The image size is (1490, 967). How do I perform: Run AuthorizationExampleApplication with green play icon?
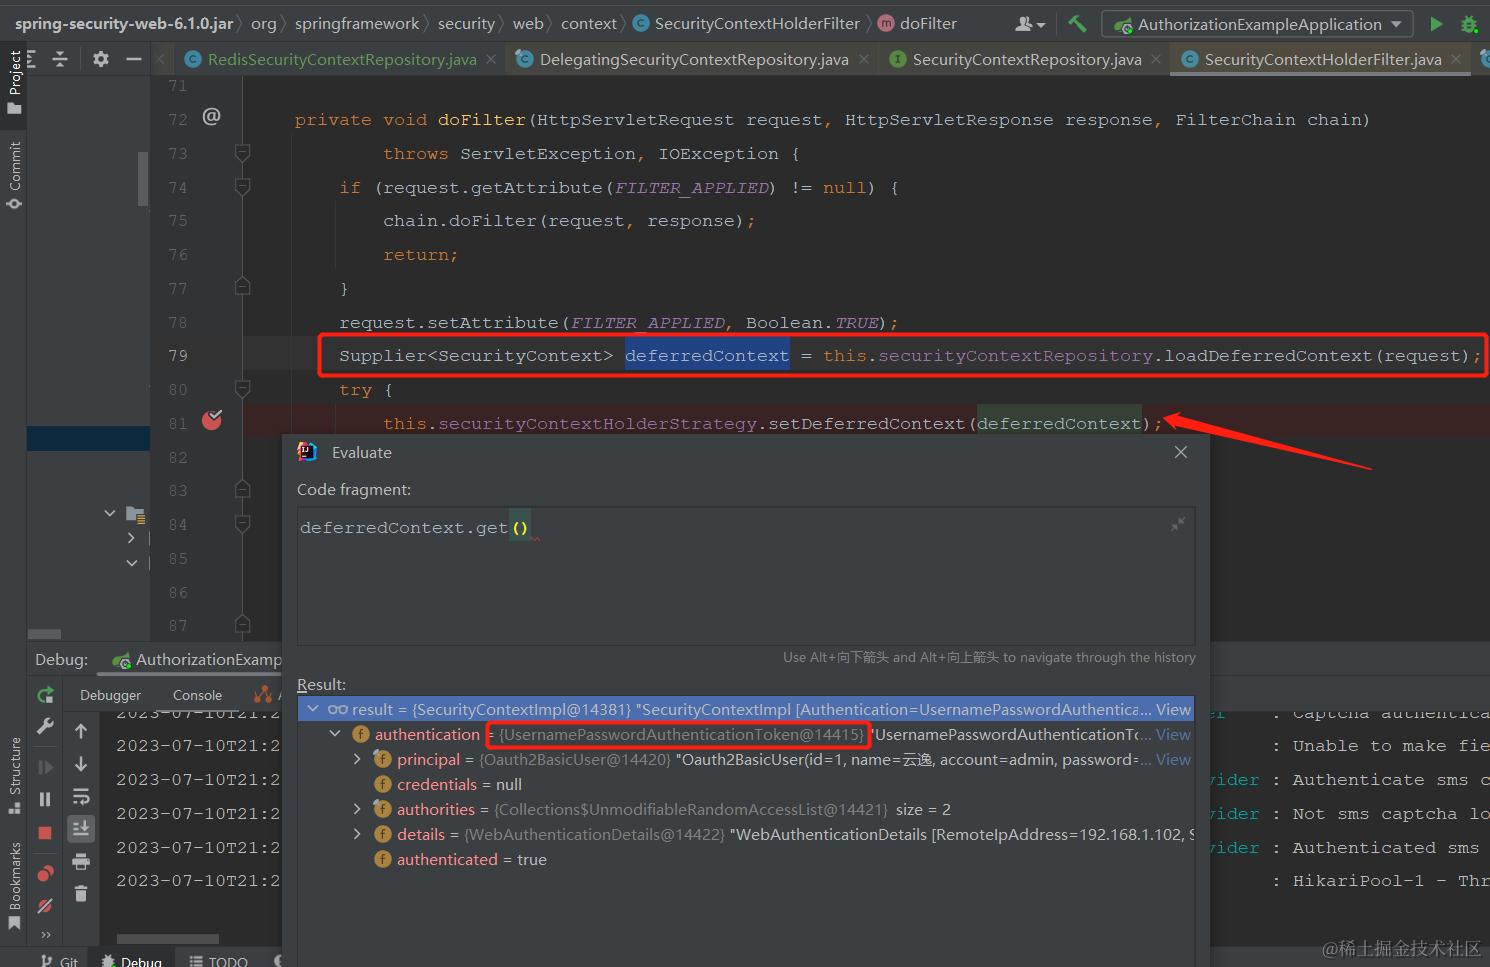coord(1437,23)
